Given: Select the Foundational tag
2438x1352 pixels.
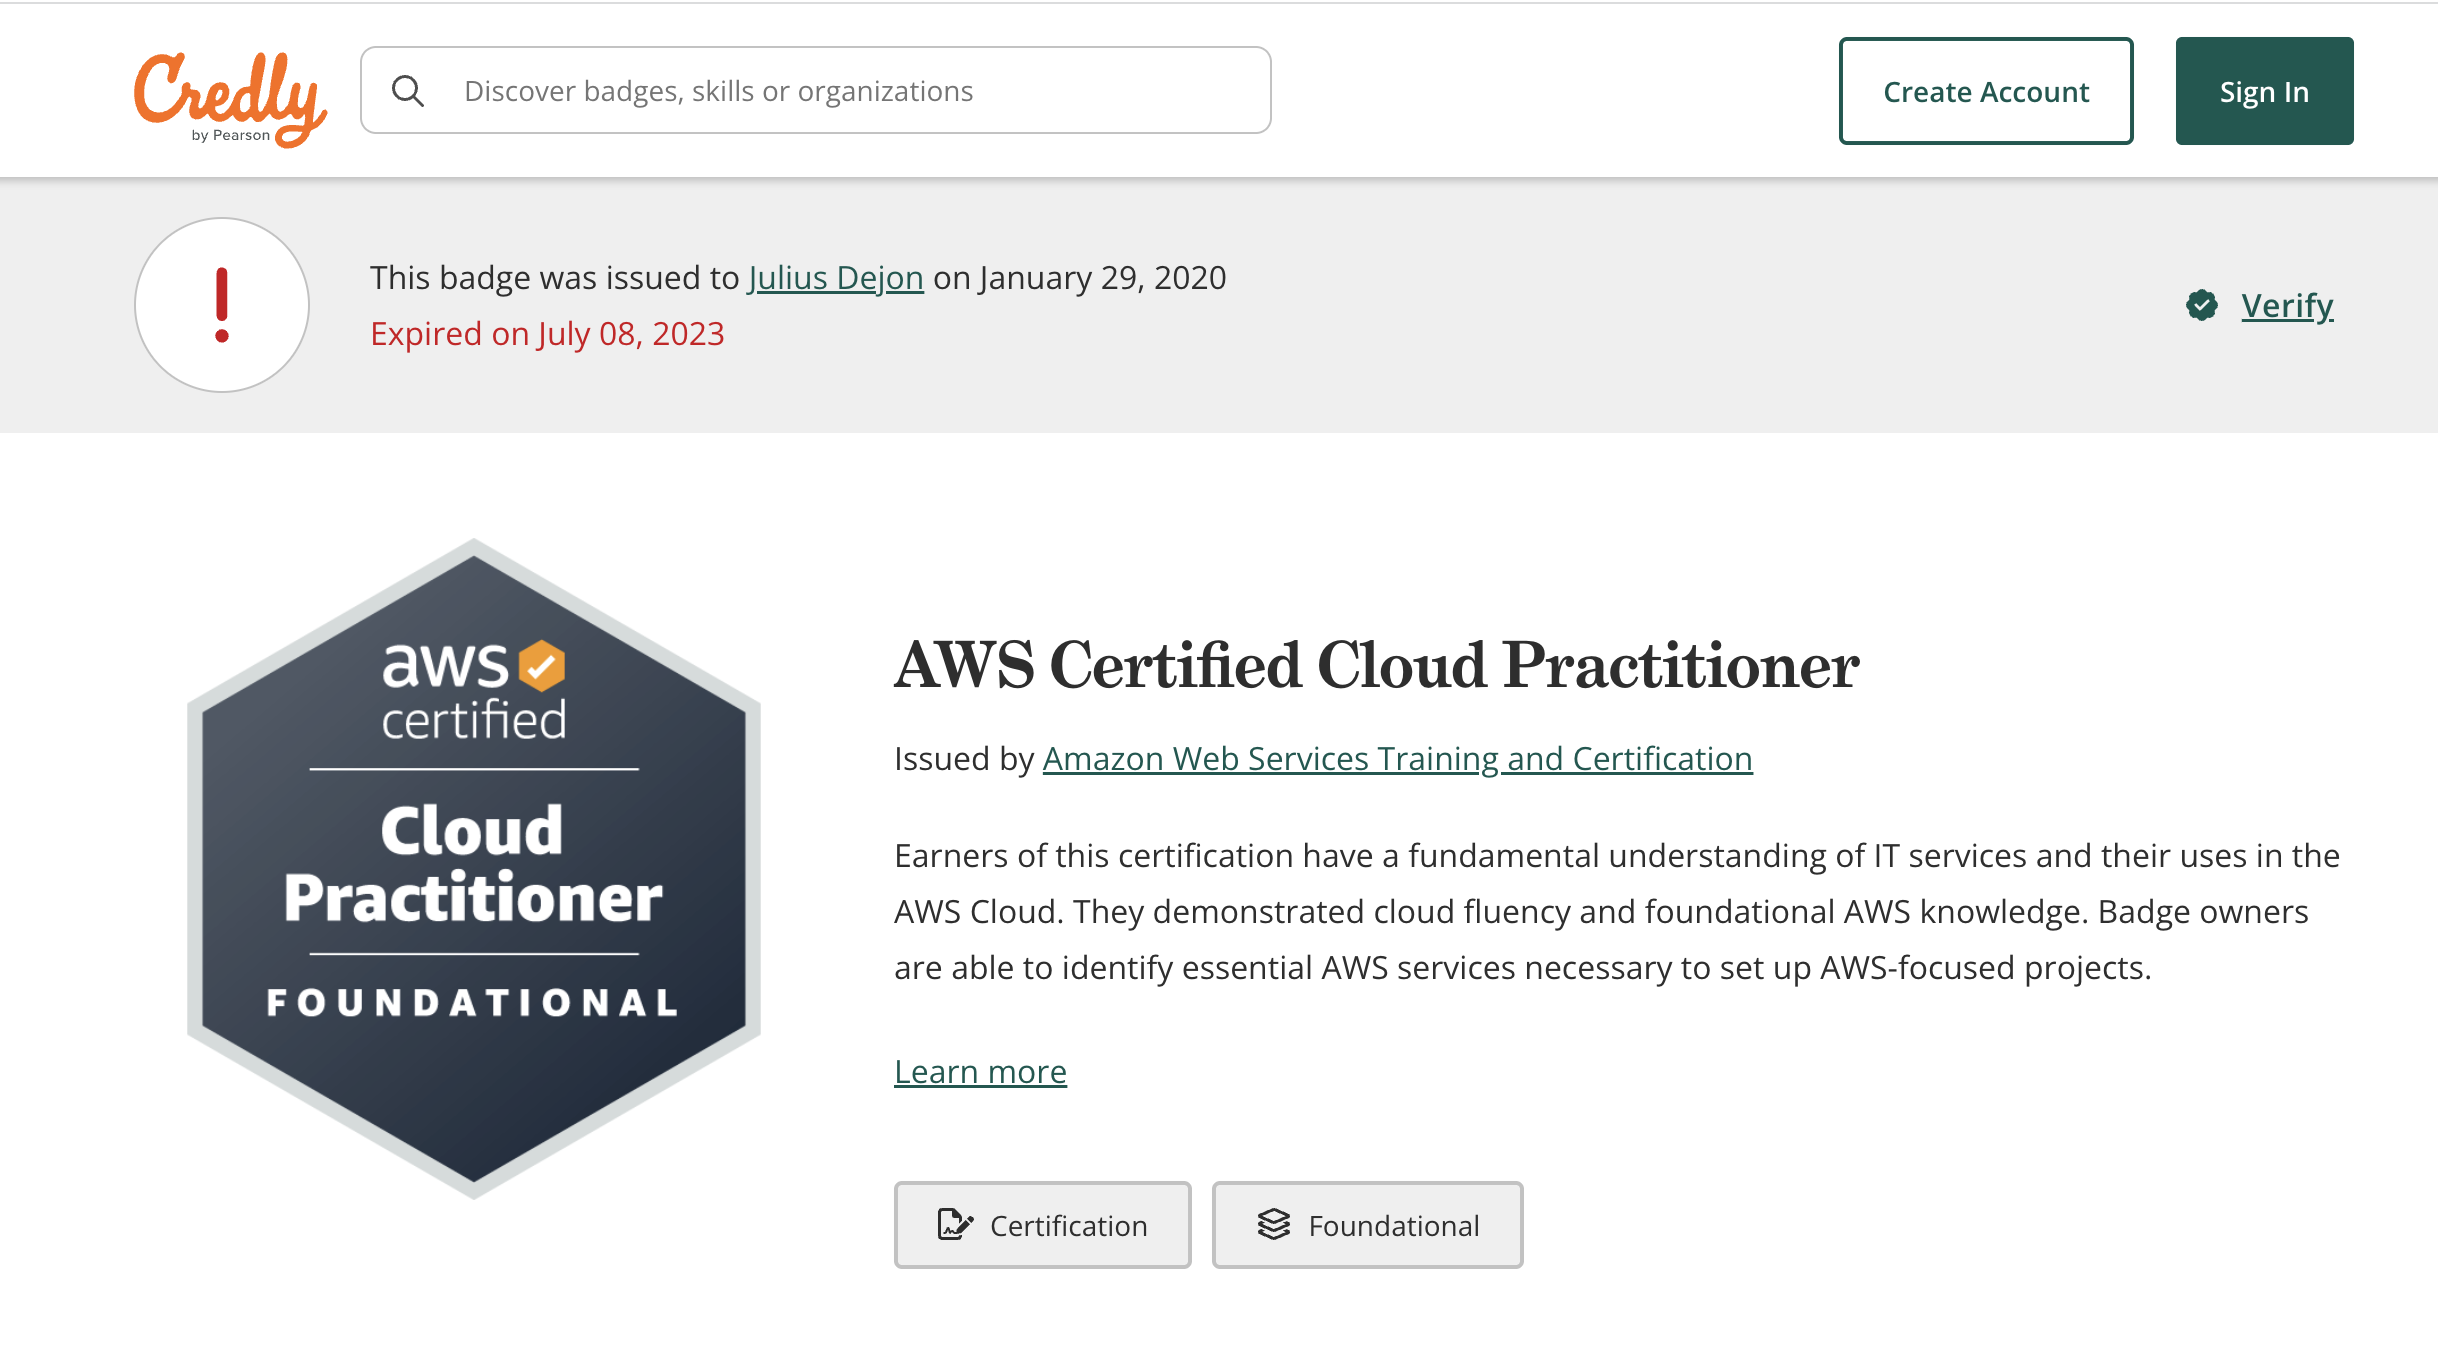Looking at the screenshot, I should coord(1367,1224).
